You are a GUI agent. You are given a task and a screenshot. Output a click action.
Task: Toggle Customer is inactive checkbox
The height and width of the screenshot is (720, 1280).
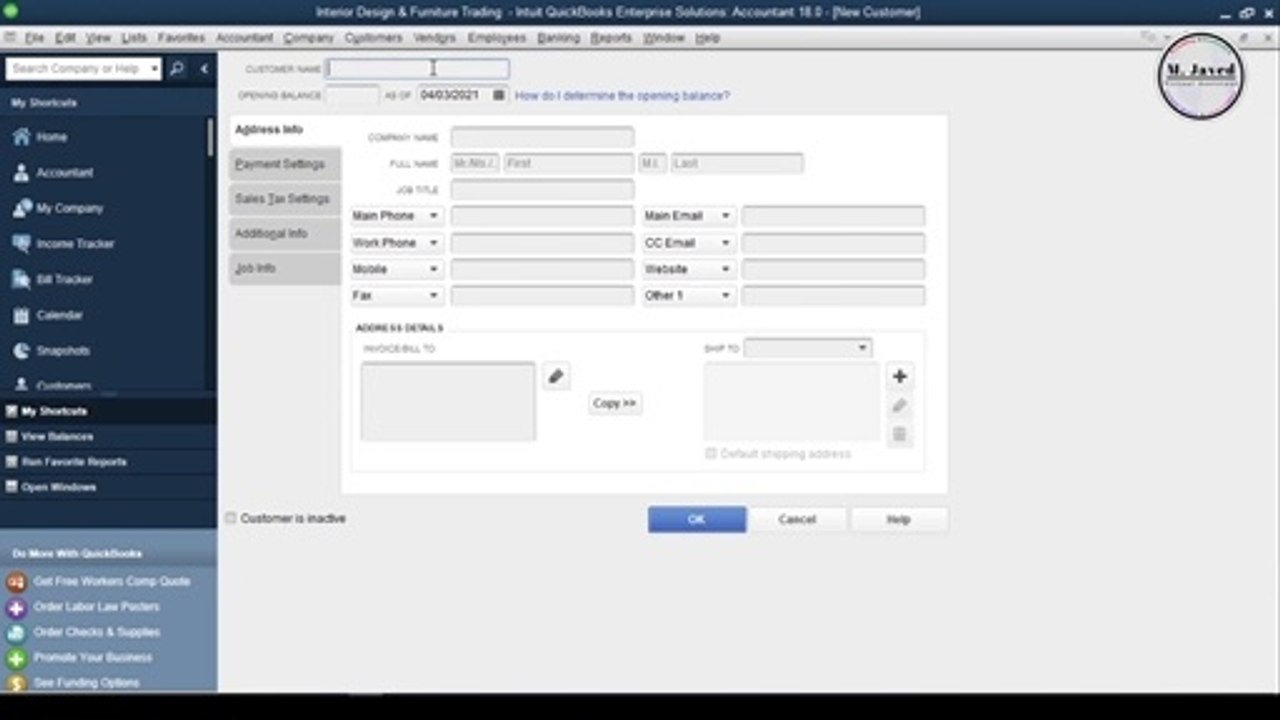click(x=231, y=518)
